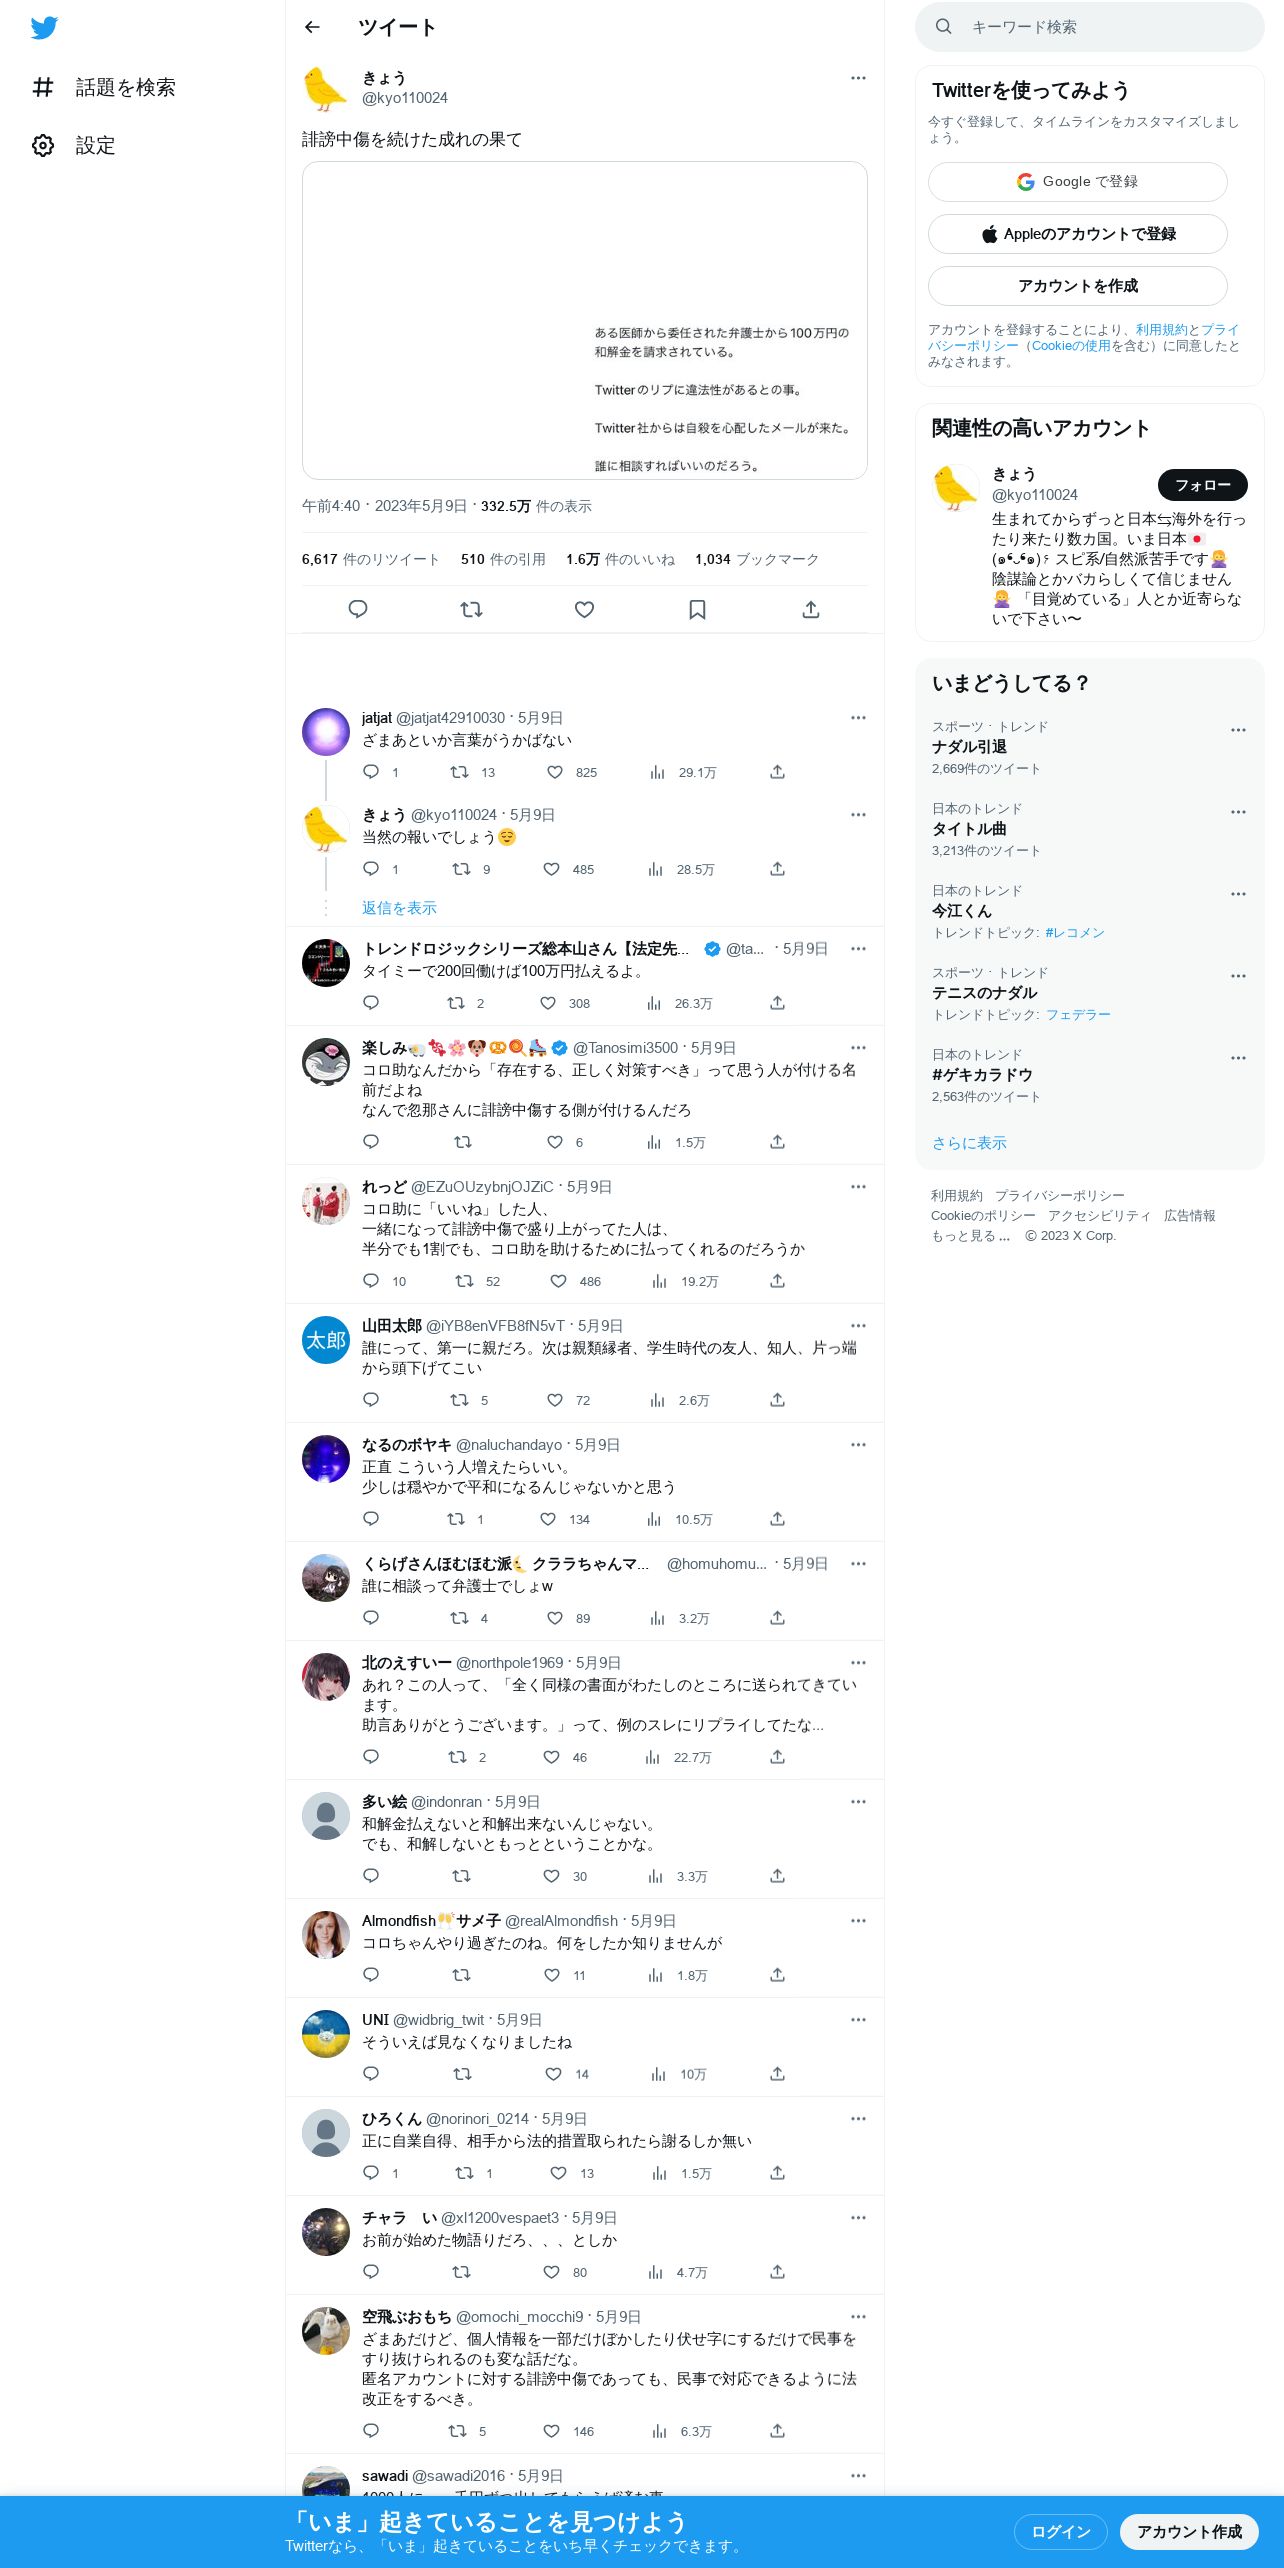
Task: View the 510 件の引用 quotes list
Action: pos(503,559)
